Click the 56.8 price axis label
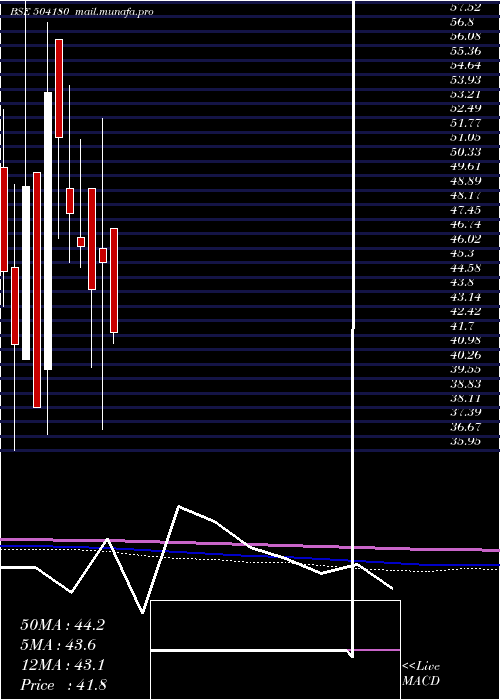This screenshot has height=700, width=500. pos(462,22)
